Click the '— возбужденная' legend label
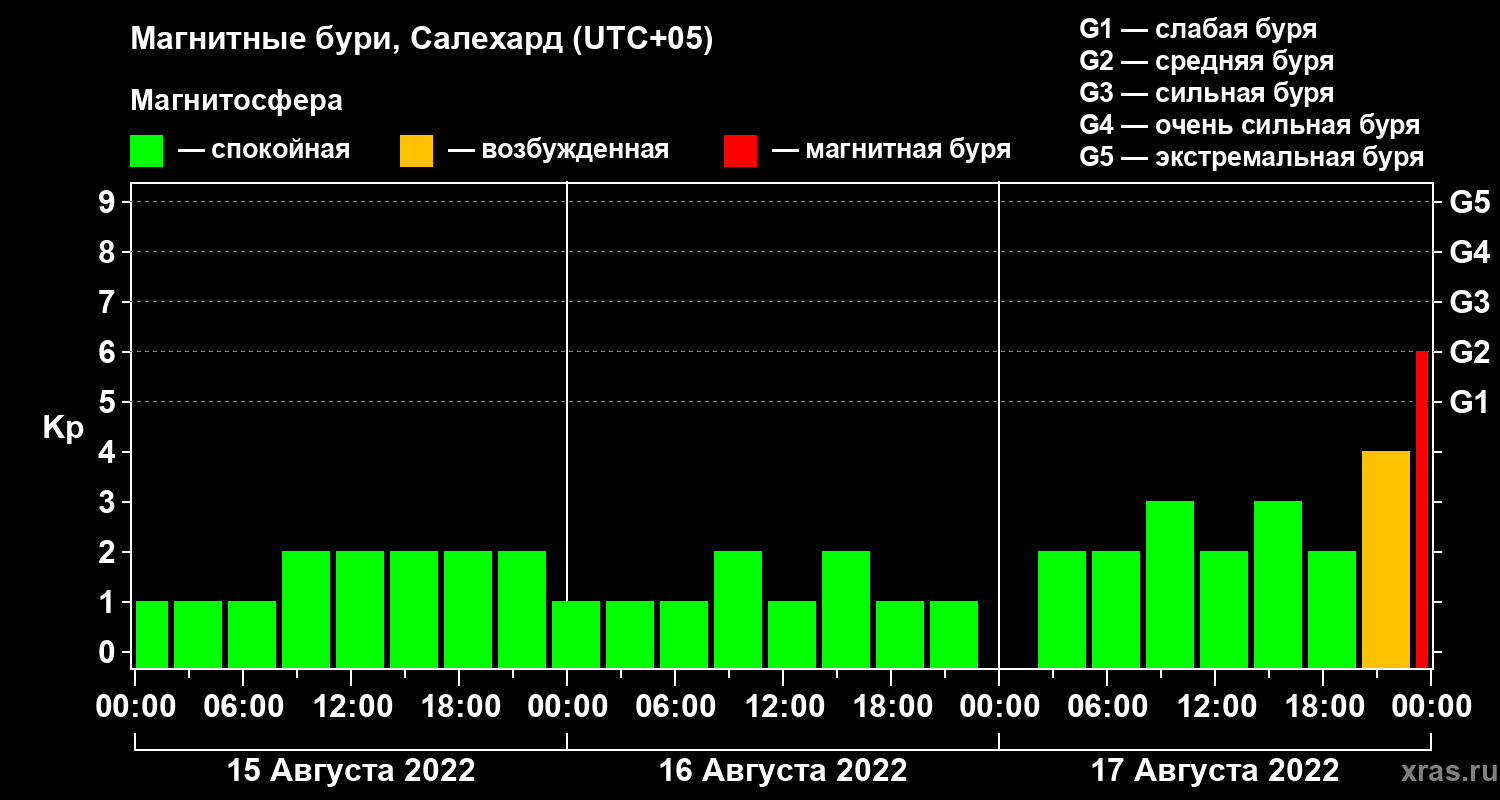 coord(558,151)
